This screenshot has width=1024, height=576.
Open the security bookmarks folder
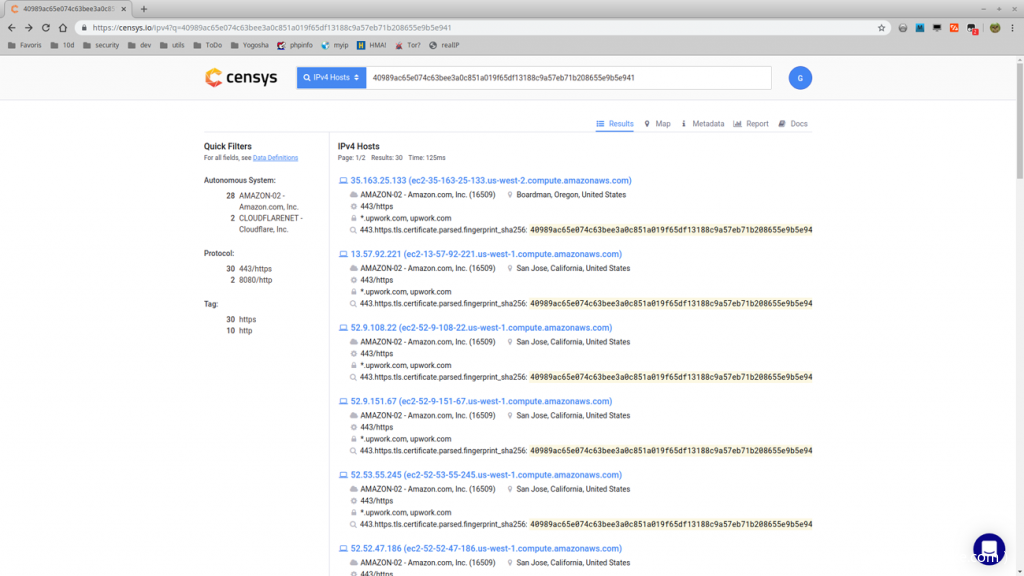pyautogui.click(x=101, y=45)
